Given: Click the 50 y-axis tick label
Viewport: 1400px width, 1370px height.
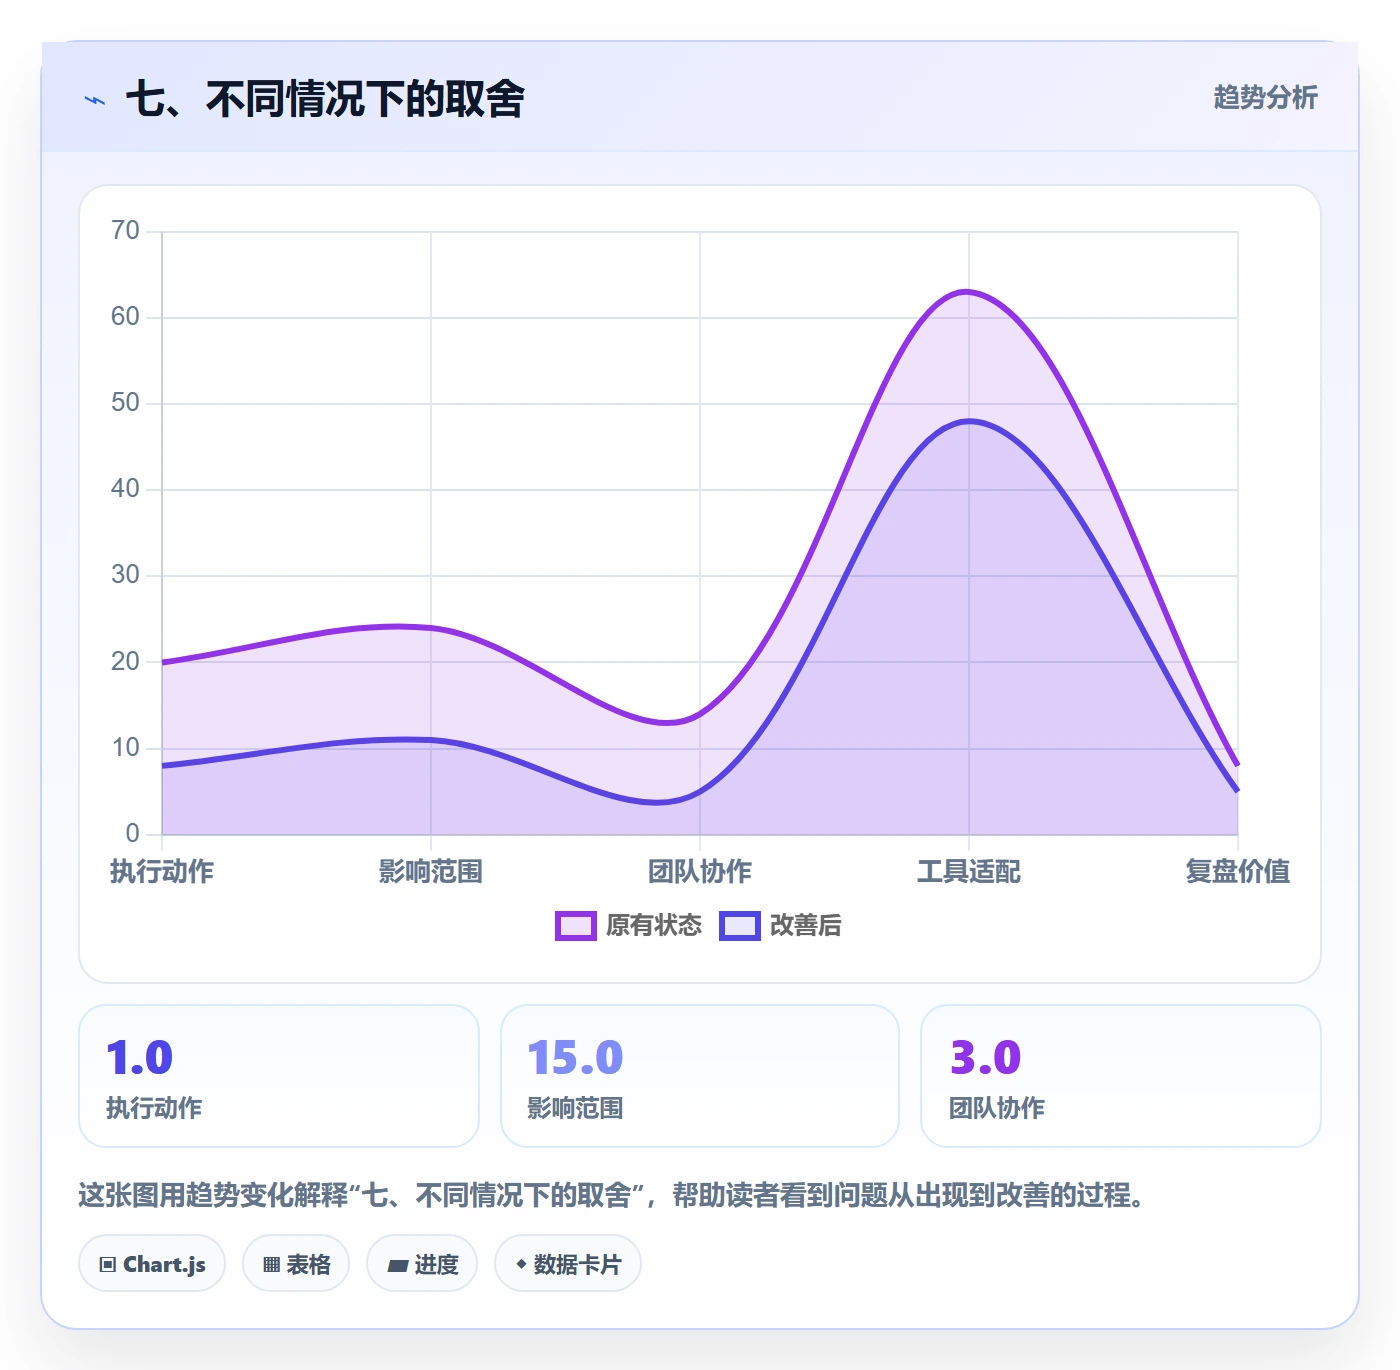Looking at the screenshot, I should (x=125, y=403).
